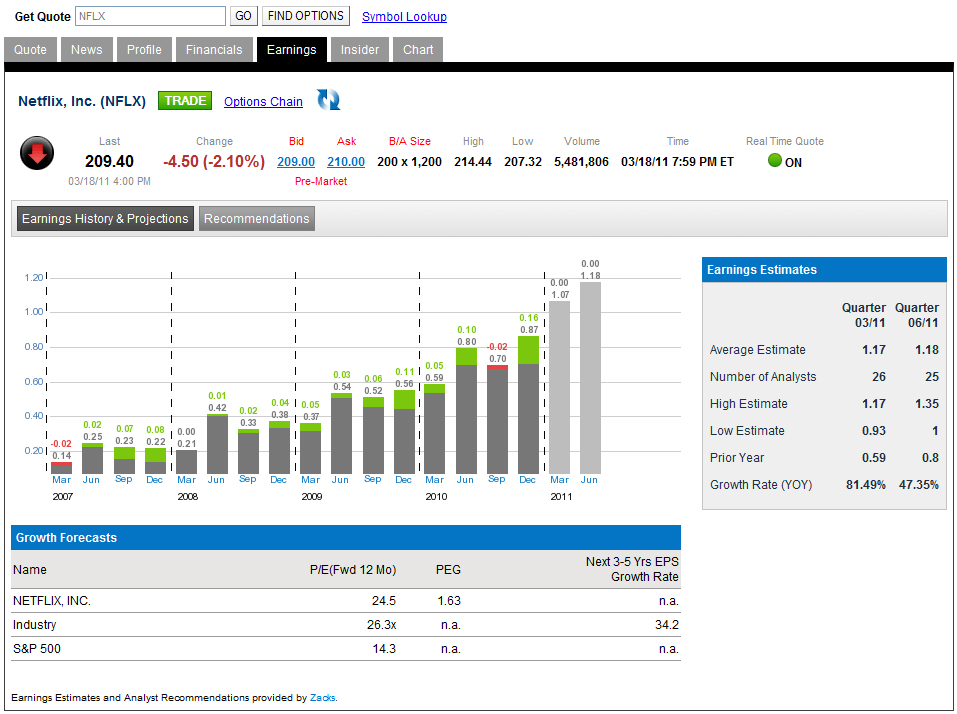Click the Bid price 209.00
Viewport: 957px width, 714px height.
tap(296, 162)
